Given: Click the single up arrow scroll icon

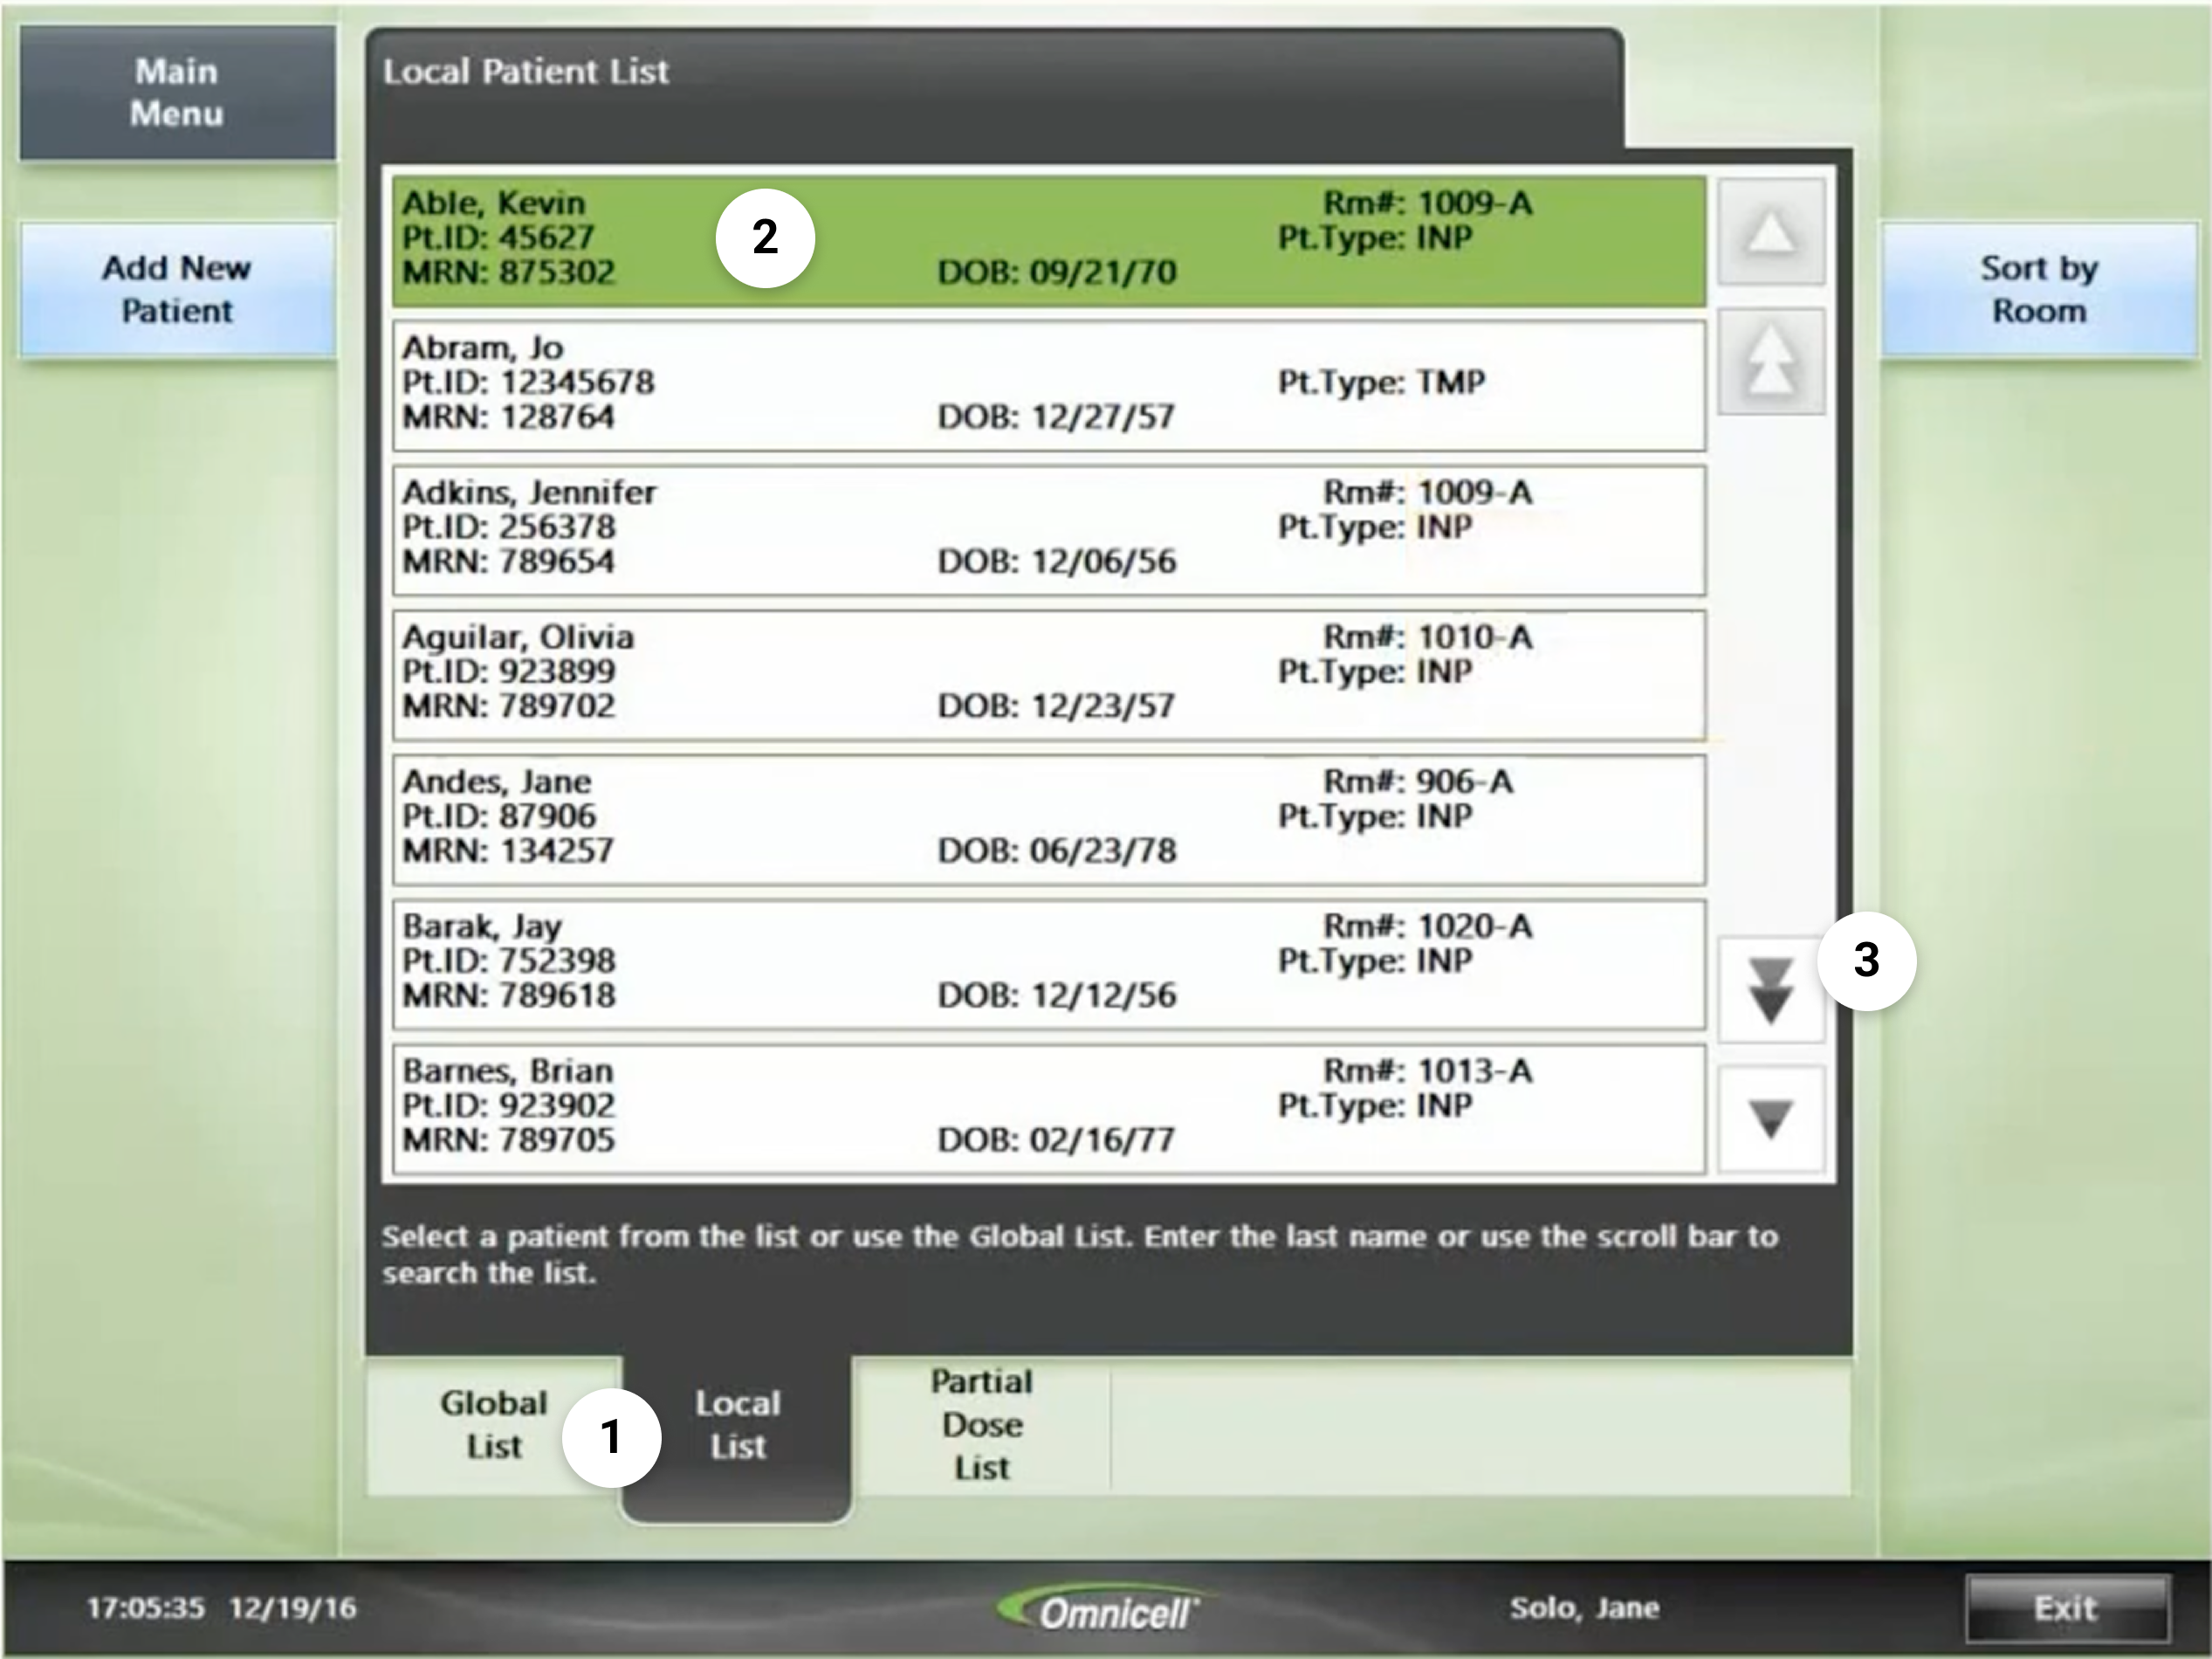Looking at the screenshot, I should pos(1771,233).
